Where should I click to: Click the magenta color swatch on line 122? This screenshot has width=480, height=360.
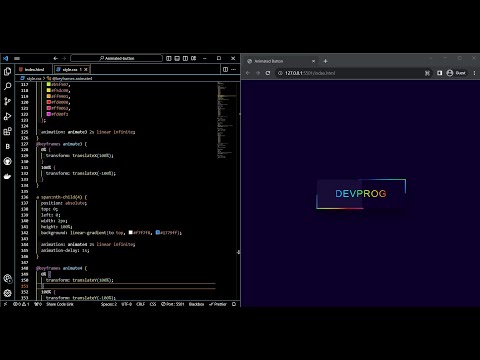[49, 114]
